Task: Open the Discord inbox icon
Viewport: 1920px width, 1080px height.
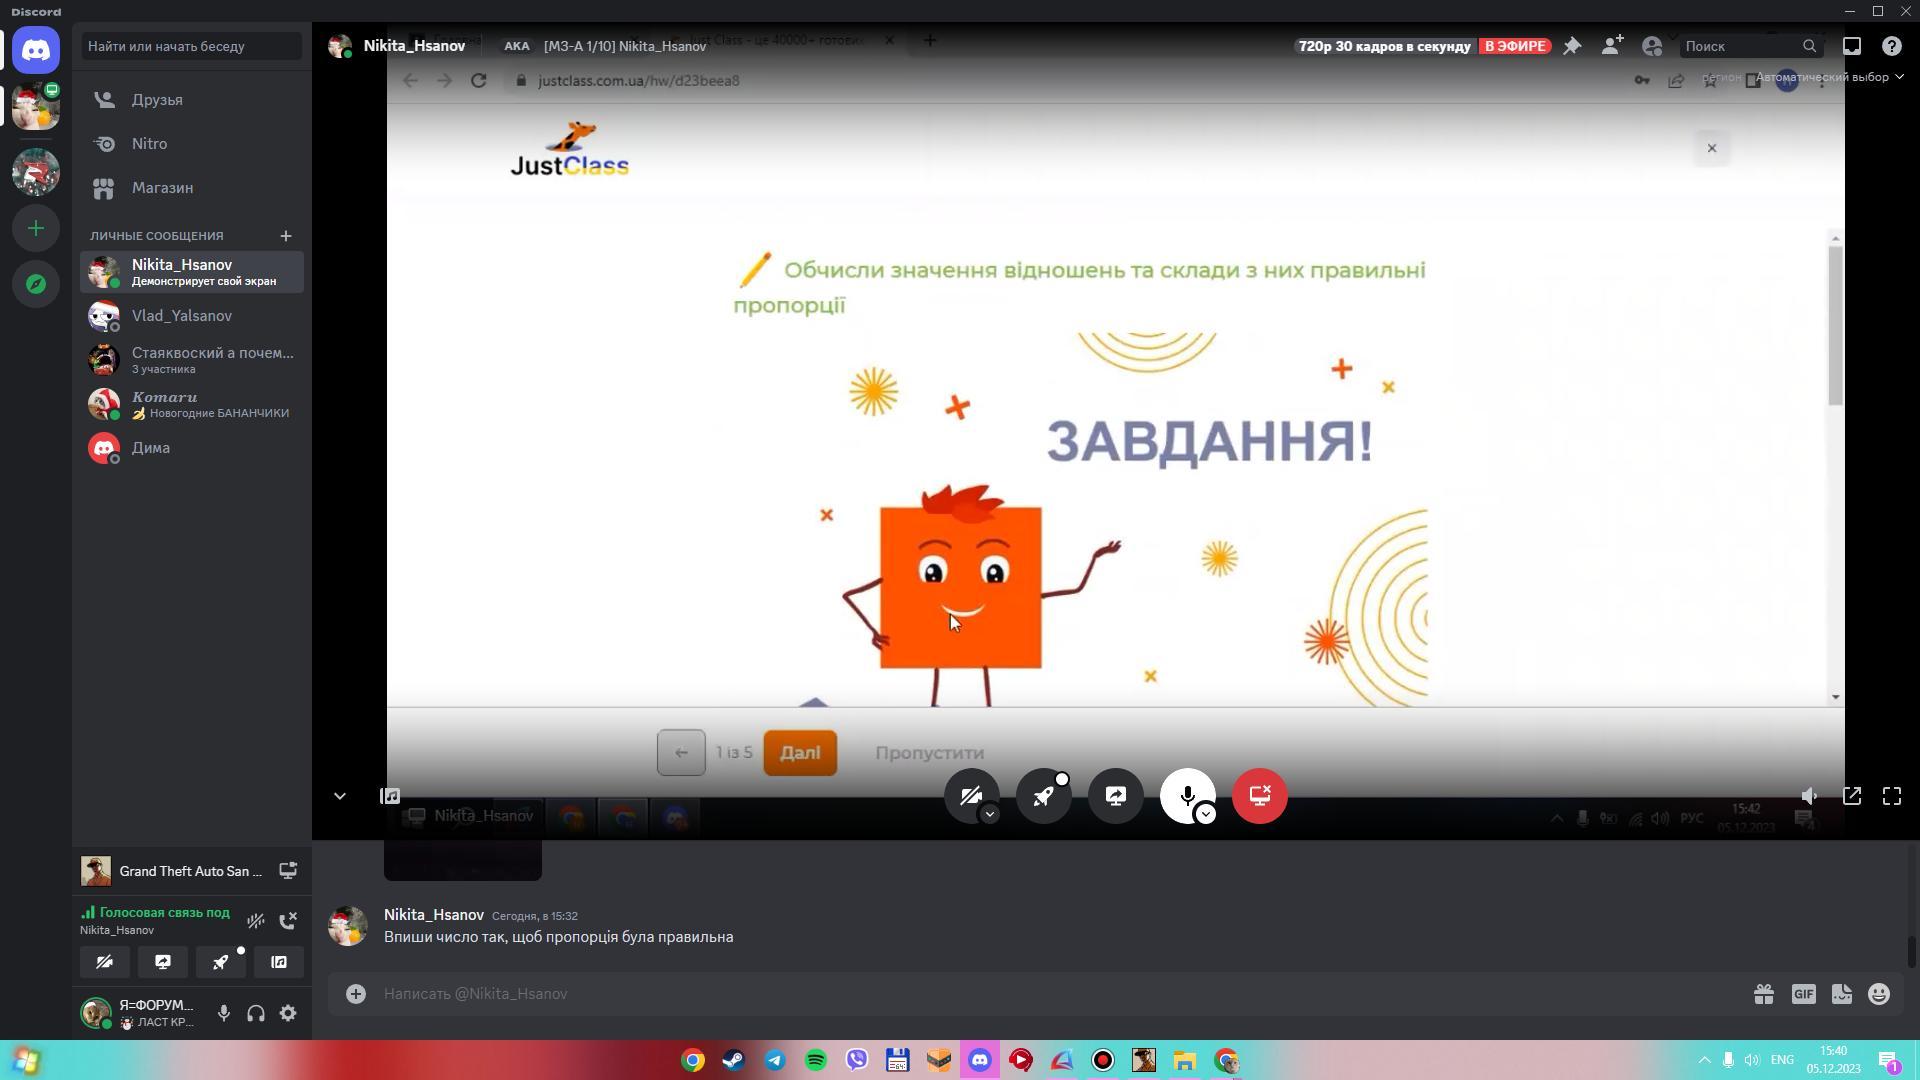Action: click(x=1851, y=46)
